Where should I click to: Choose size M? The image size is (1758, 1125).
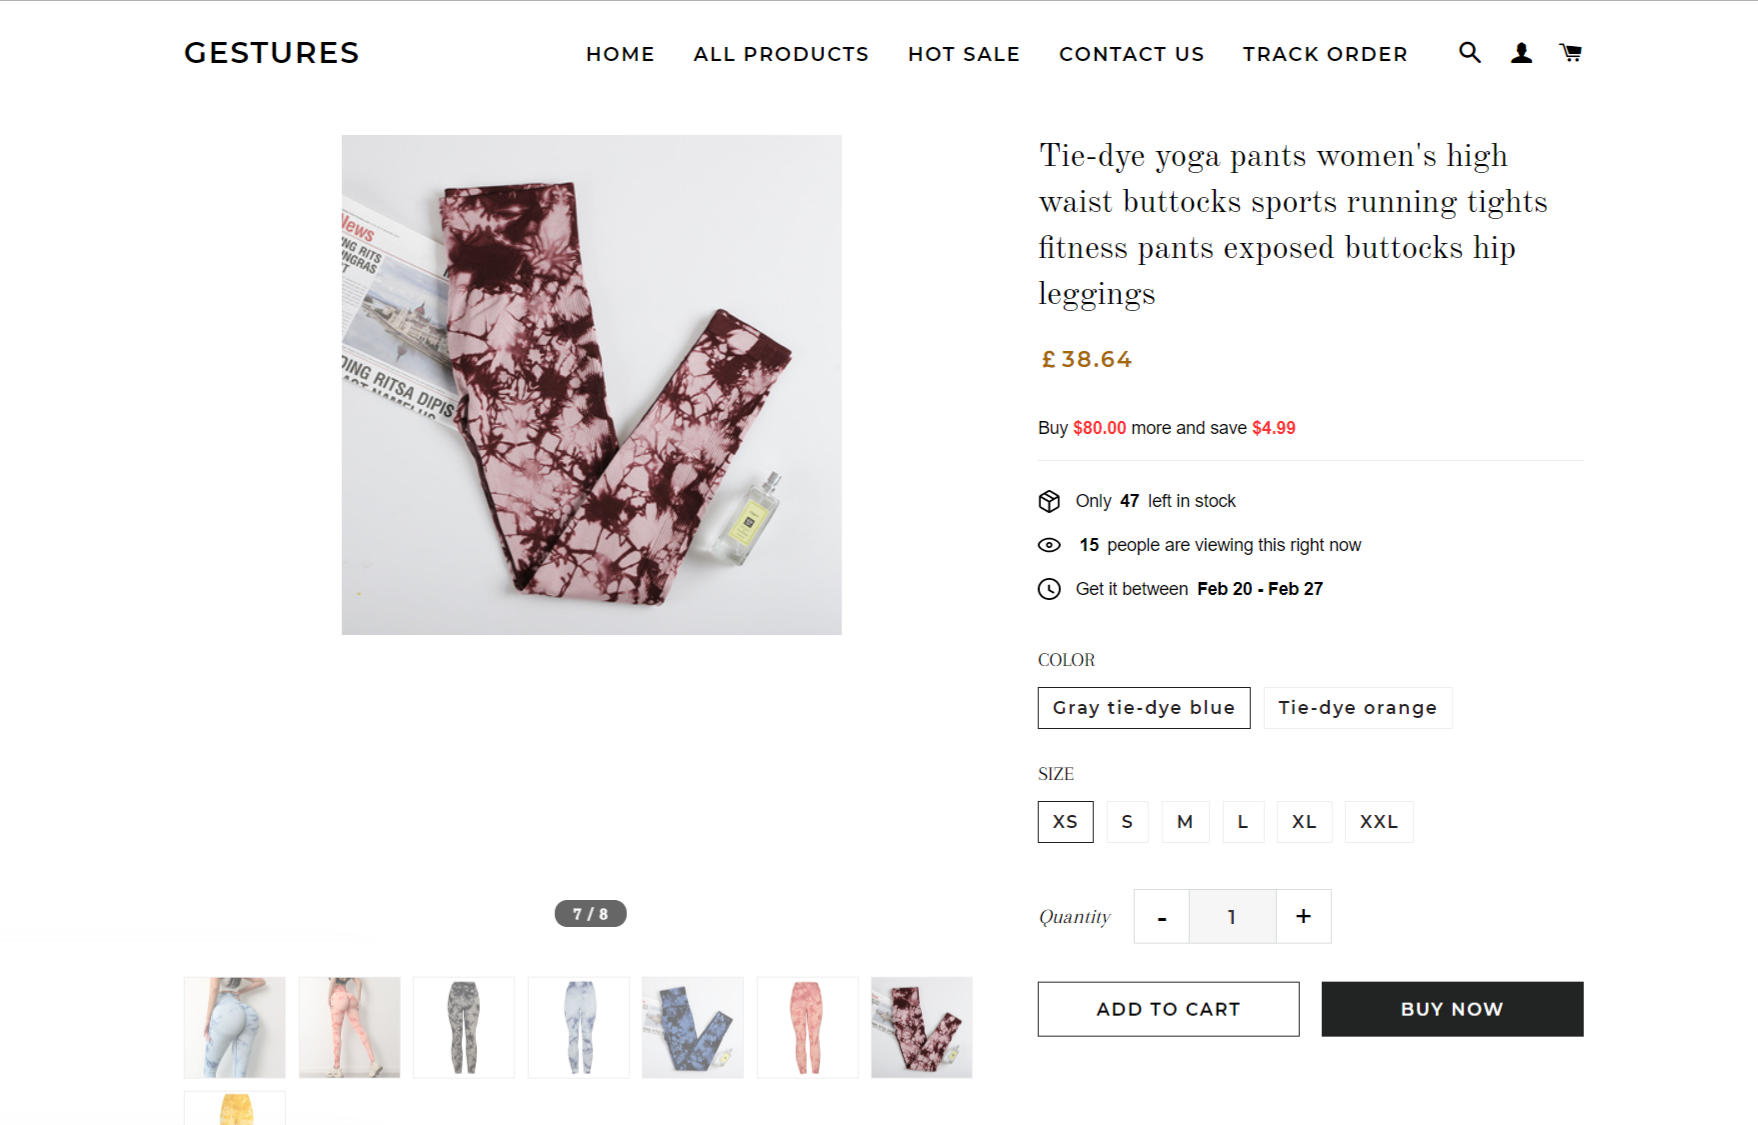[1185, 822]
